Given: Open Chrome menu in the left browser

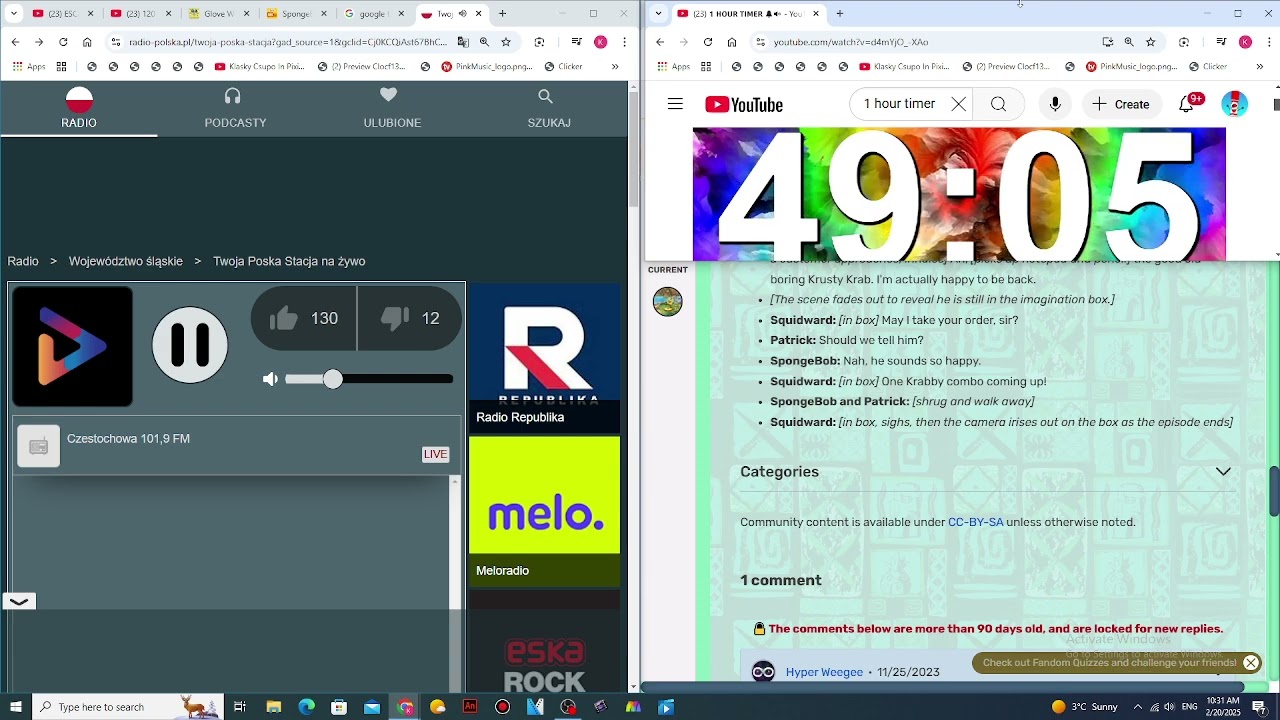Looking at the screenshot, I should tap(624, 42).
